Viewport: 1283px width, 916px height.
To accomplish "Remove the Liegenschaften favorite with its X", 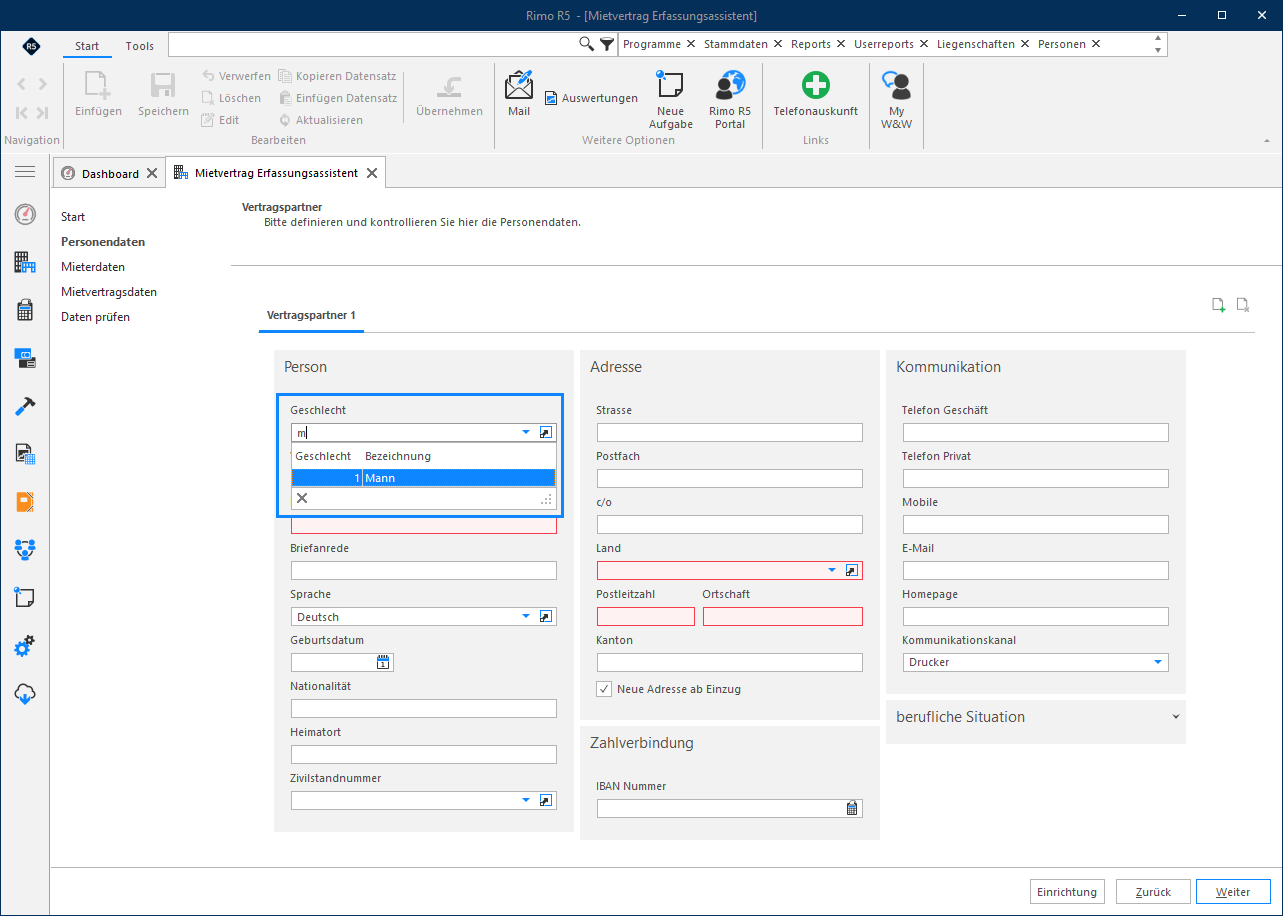I will click(1024, 44).
